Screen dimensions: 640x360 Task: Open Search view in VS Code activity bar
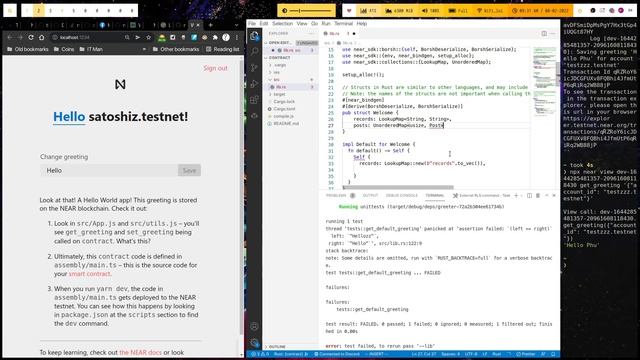pos(254,52)
